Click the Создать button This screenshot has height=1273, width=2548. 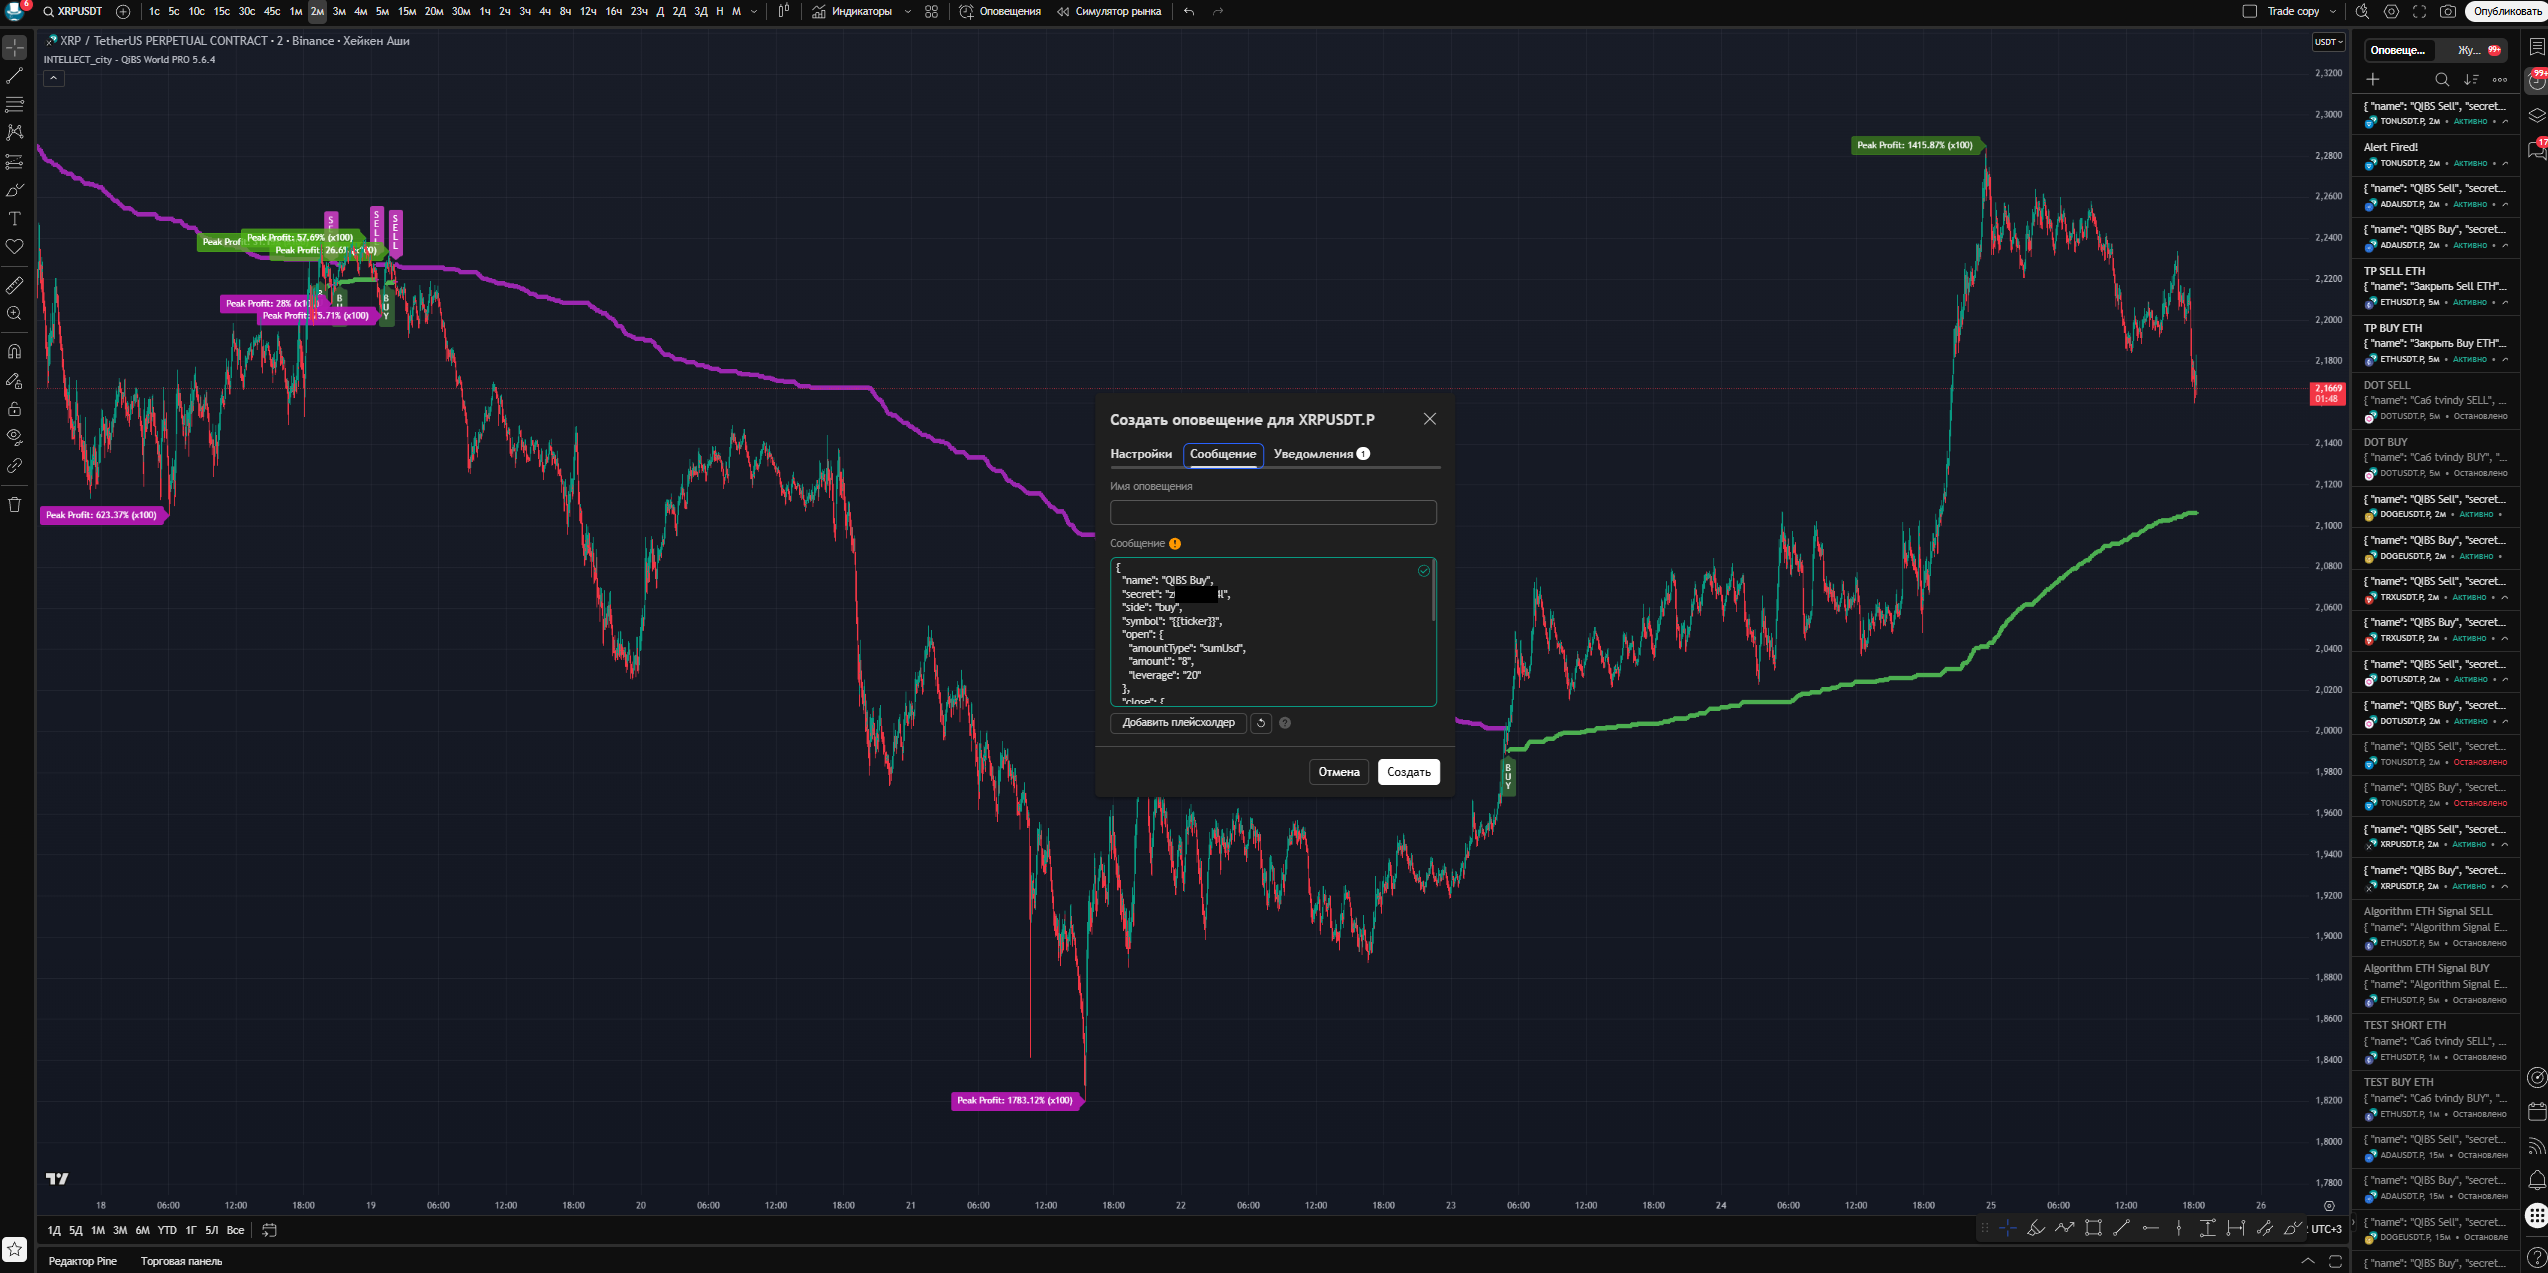click(x=1408, y=772)
